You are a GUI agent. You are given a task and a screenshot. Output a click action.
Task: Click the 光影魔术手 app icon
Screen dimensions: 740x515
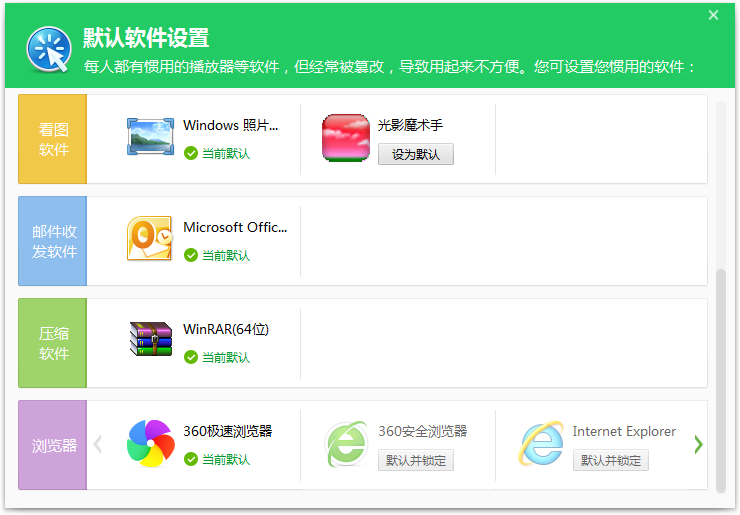[x=346, y=137]
